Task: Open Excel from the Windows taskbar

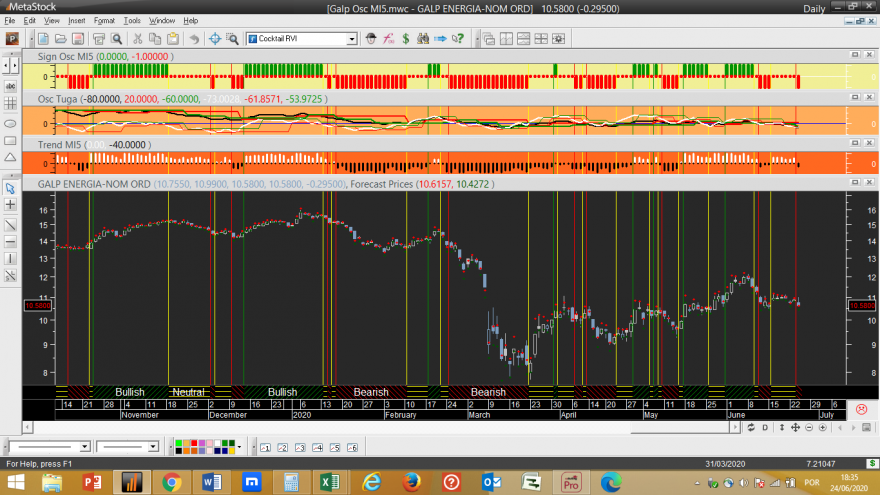Action: tap(326, 483)
